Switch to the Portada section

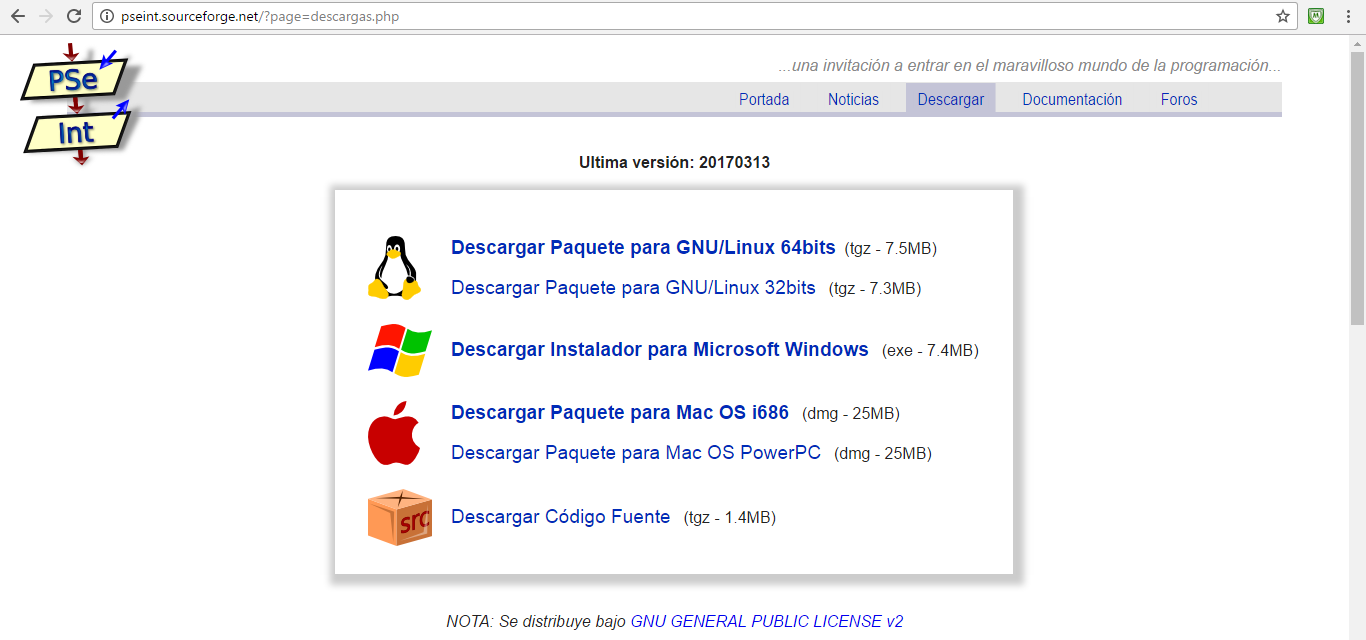763,99
